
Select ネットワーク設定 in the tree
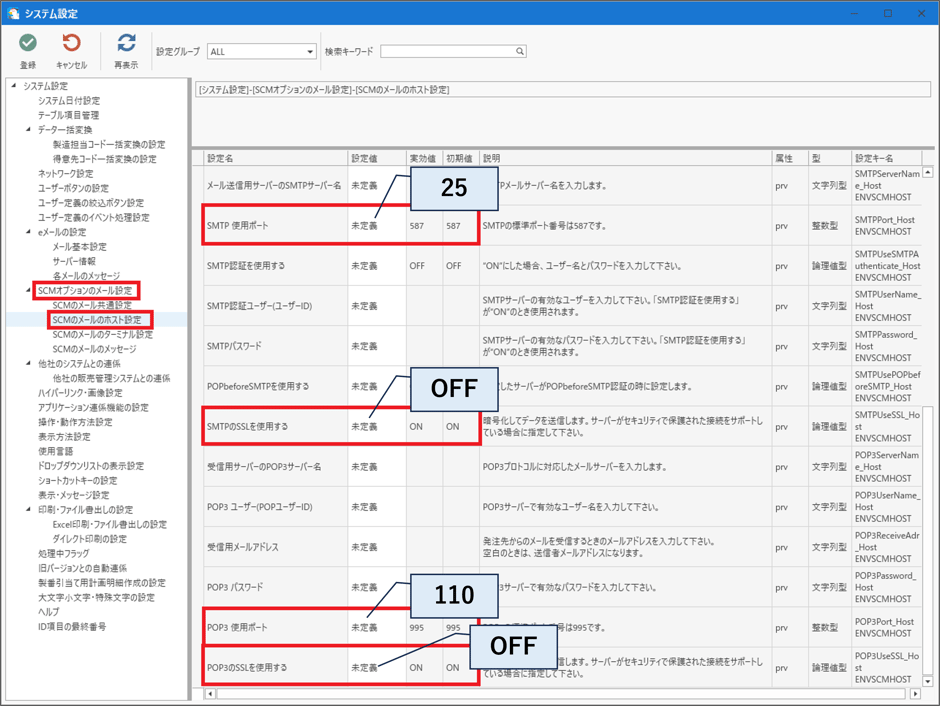[x=65, y=174]
